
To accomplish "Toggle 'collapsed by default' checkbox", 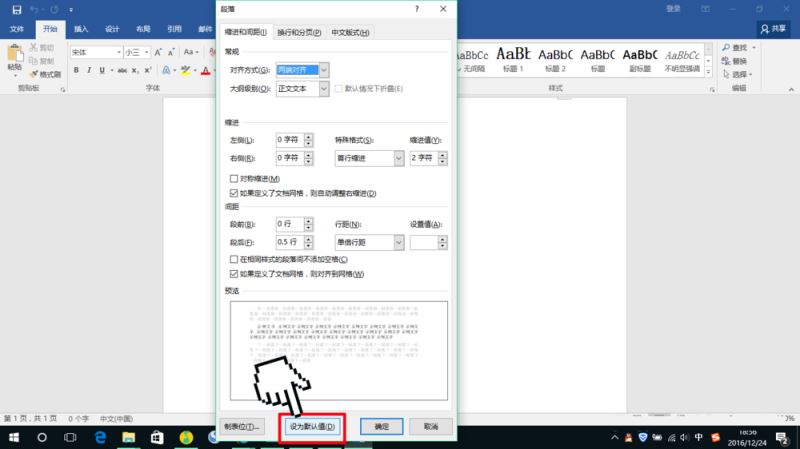I will (339, 89).
